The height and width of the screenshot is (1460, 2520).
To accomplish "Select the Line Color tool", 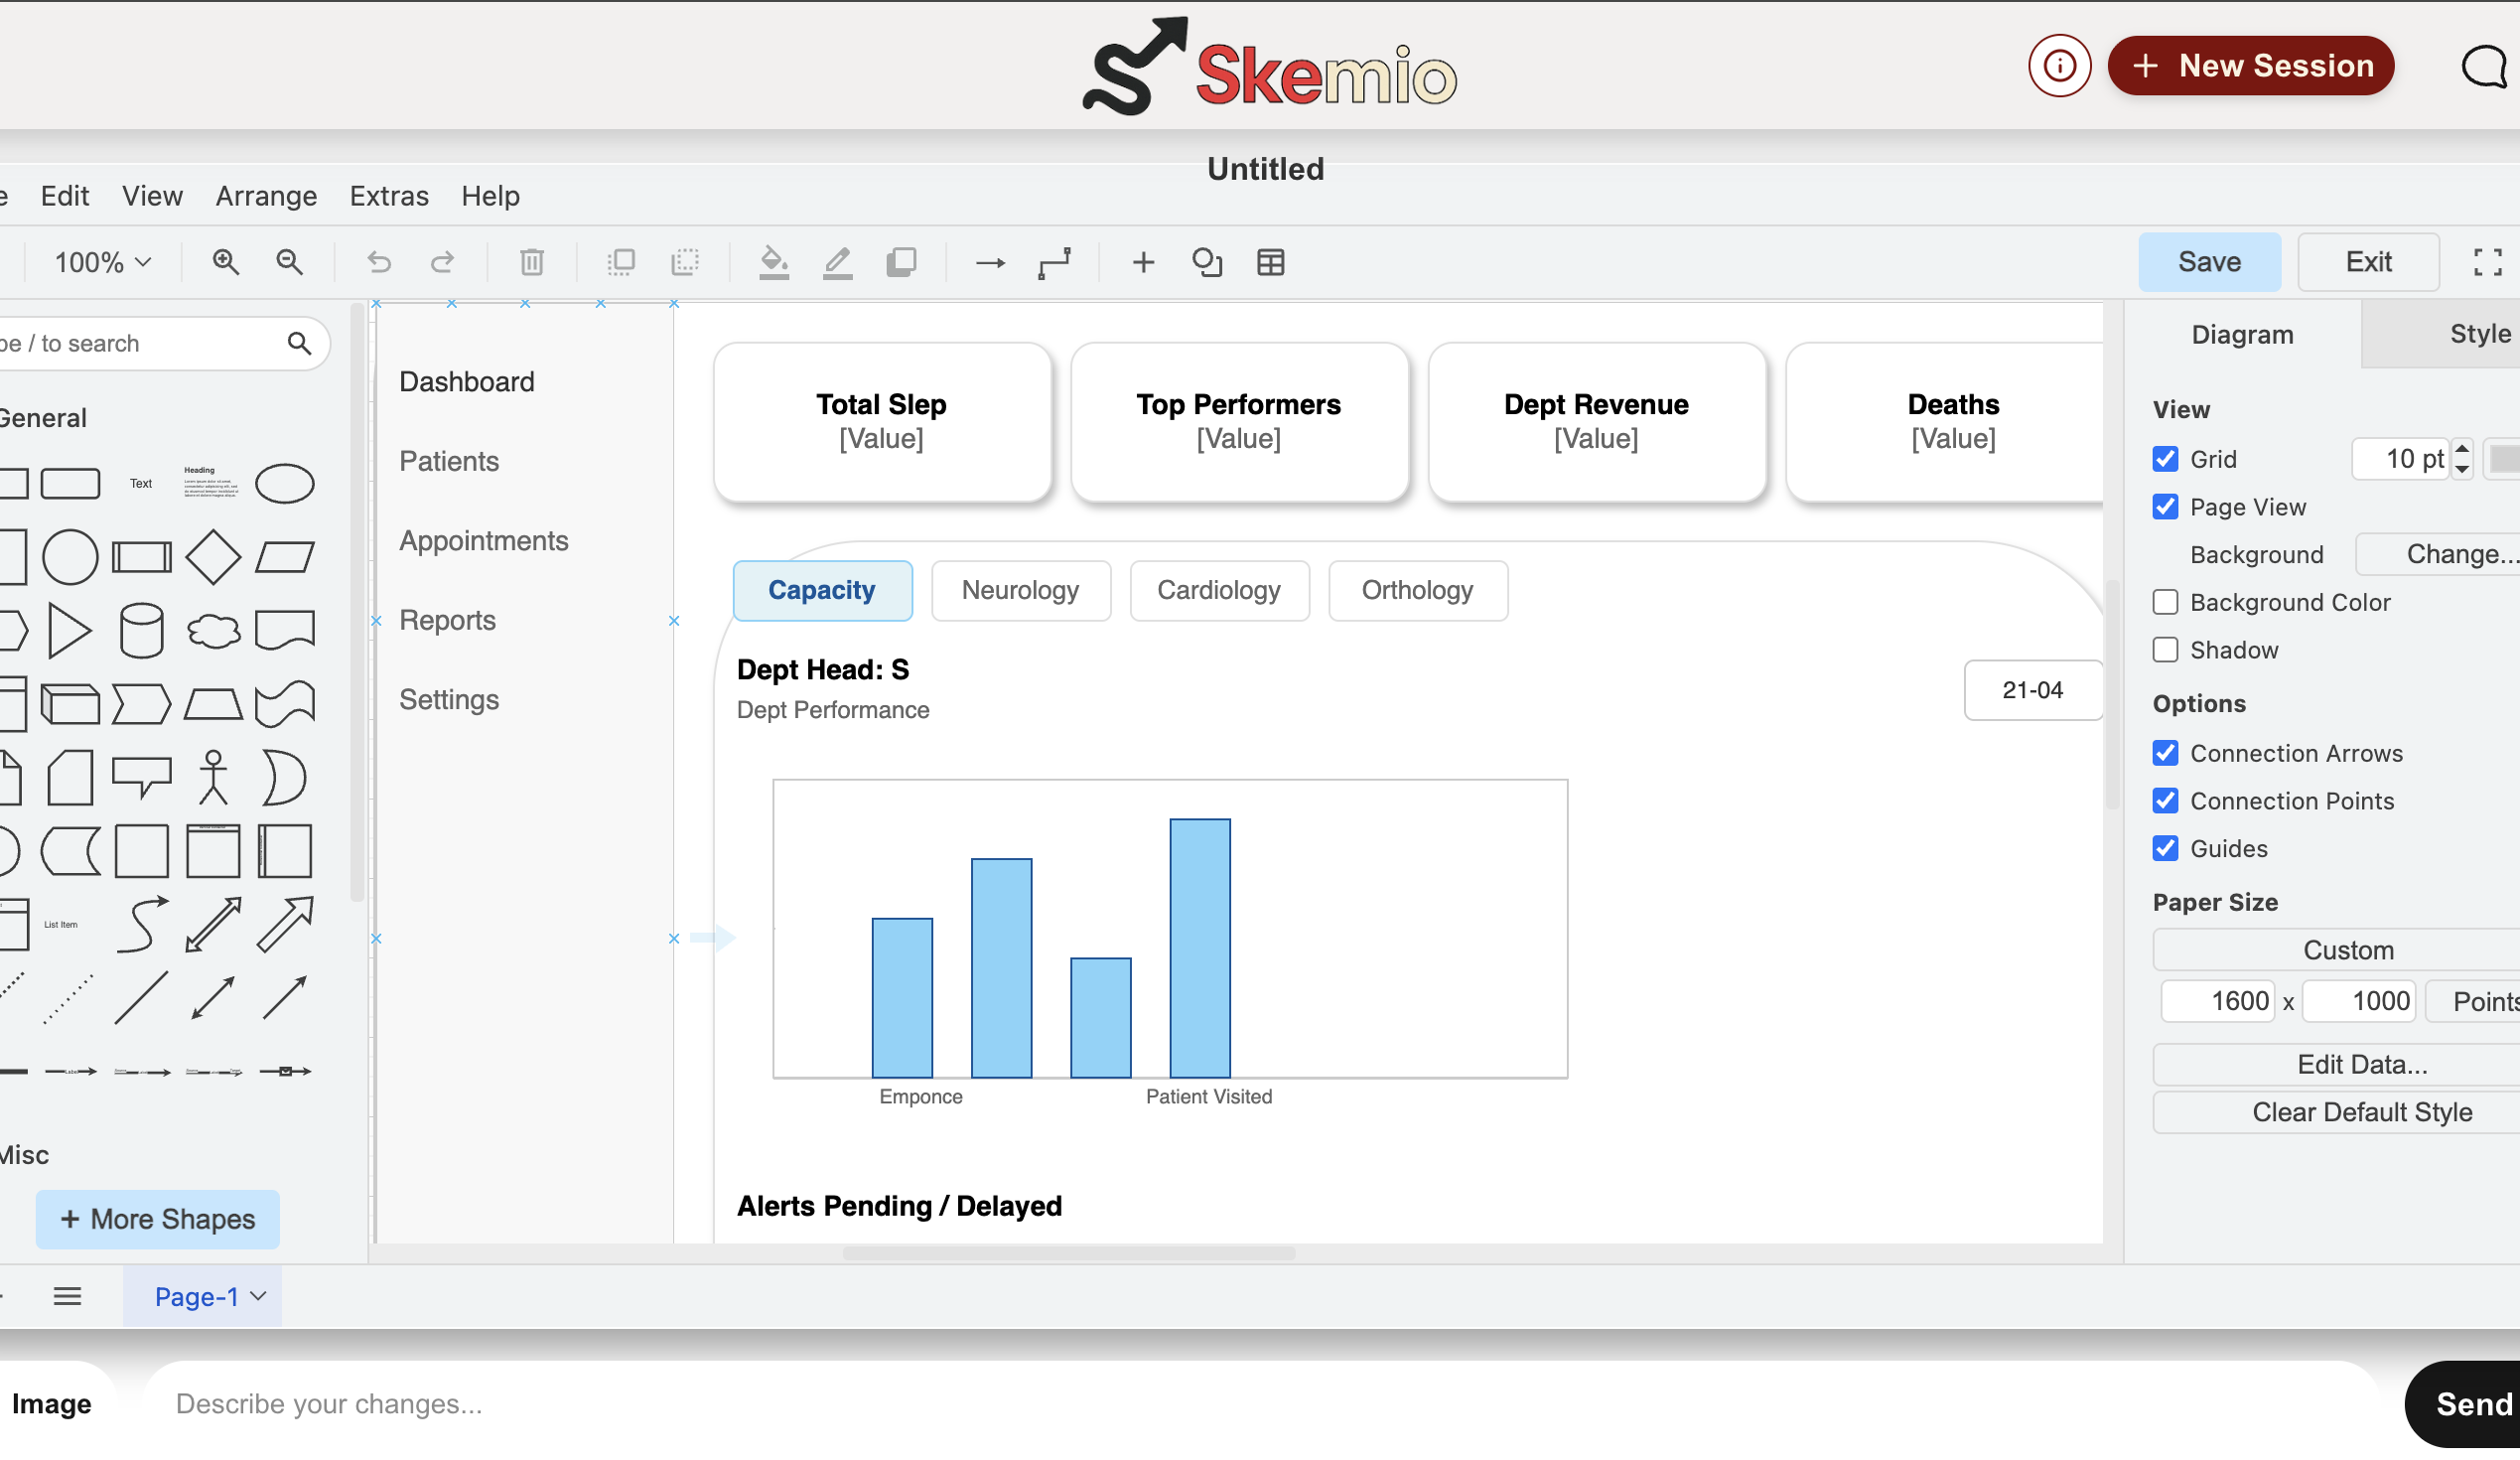I will 837,262.
